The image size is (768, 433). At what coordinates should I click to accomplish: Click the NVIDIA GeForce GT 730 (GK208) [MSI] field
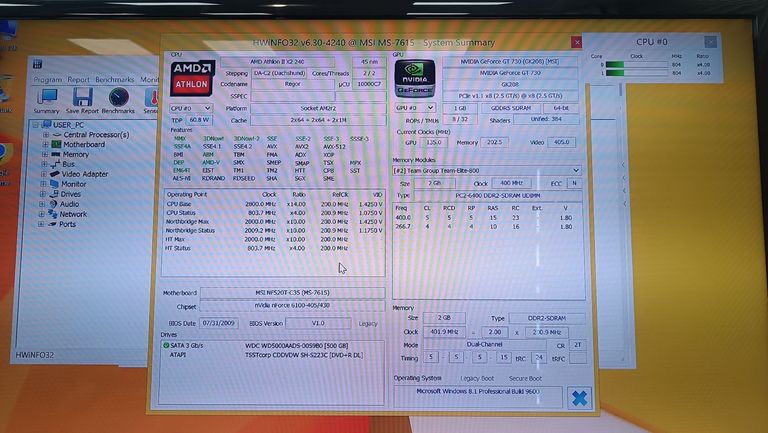pos(510,62)
